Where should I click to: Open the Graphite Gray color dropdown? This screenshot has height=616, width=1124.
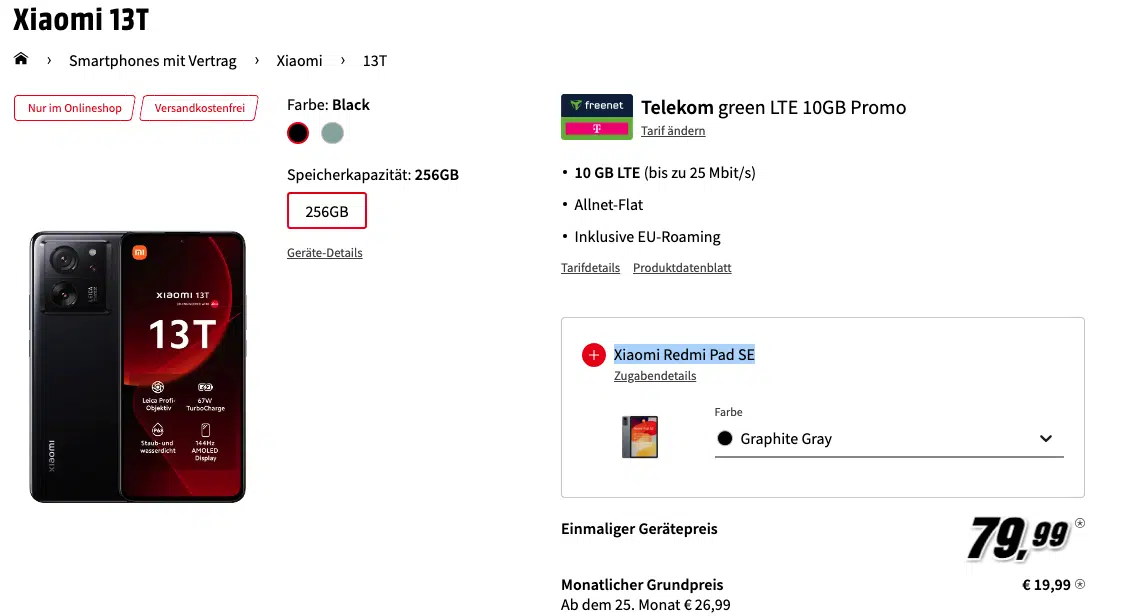[888, 439]
